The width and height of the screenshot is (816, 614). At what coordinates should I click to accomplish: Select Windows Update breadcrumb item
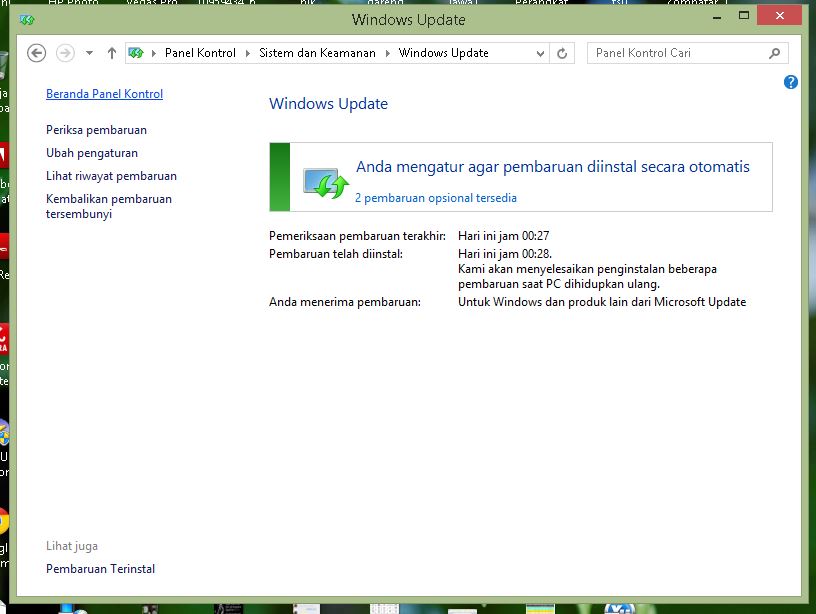(443, 53)
